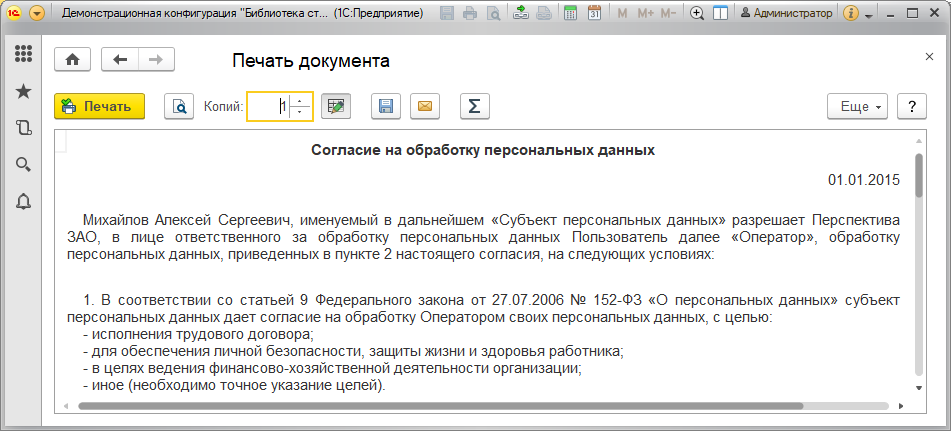This screenshot has height=431, width=951.
Task: Click the horizontal scrollbar thumb
Action: click(x=440, y=406)
